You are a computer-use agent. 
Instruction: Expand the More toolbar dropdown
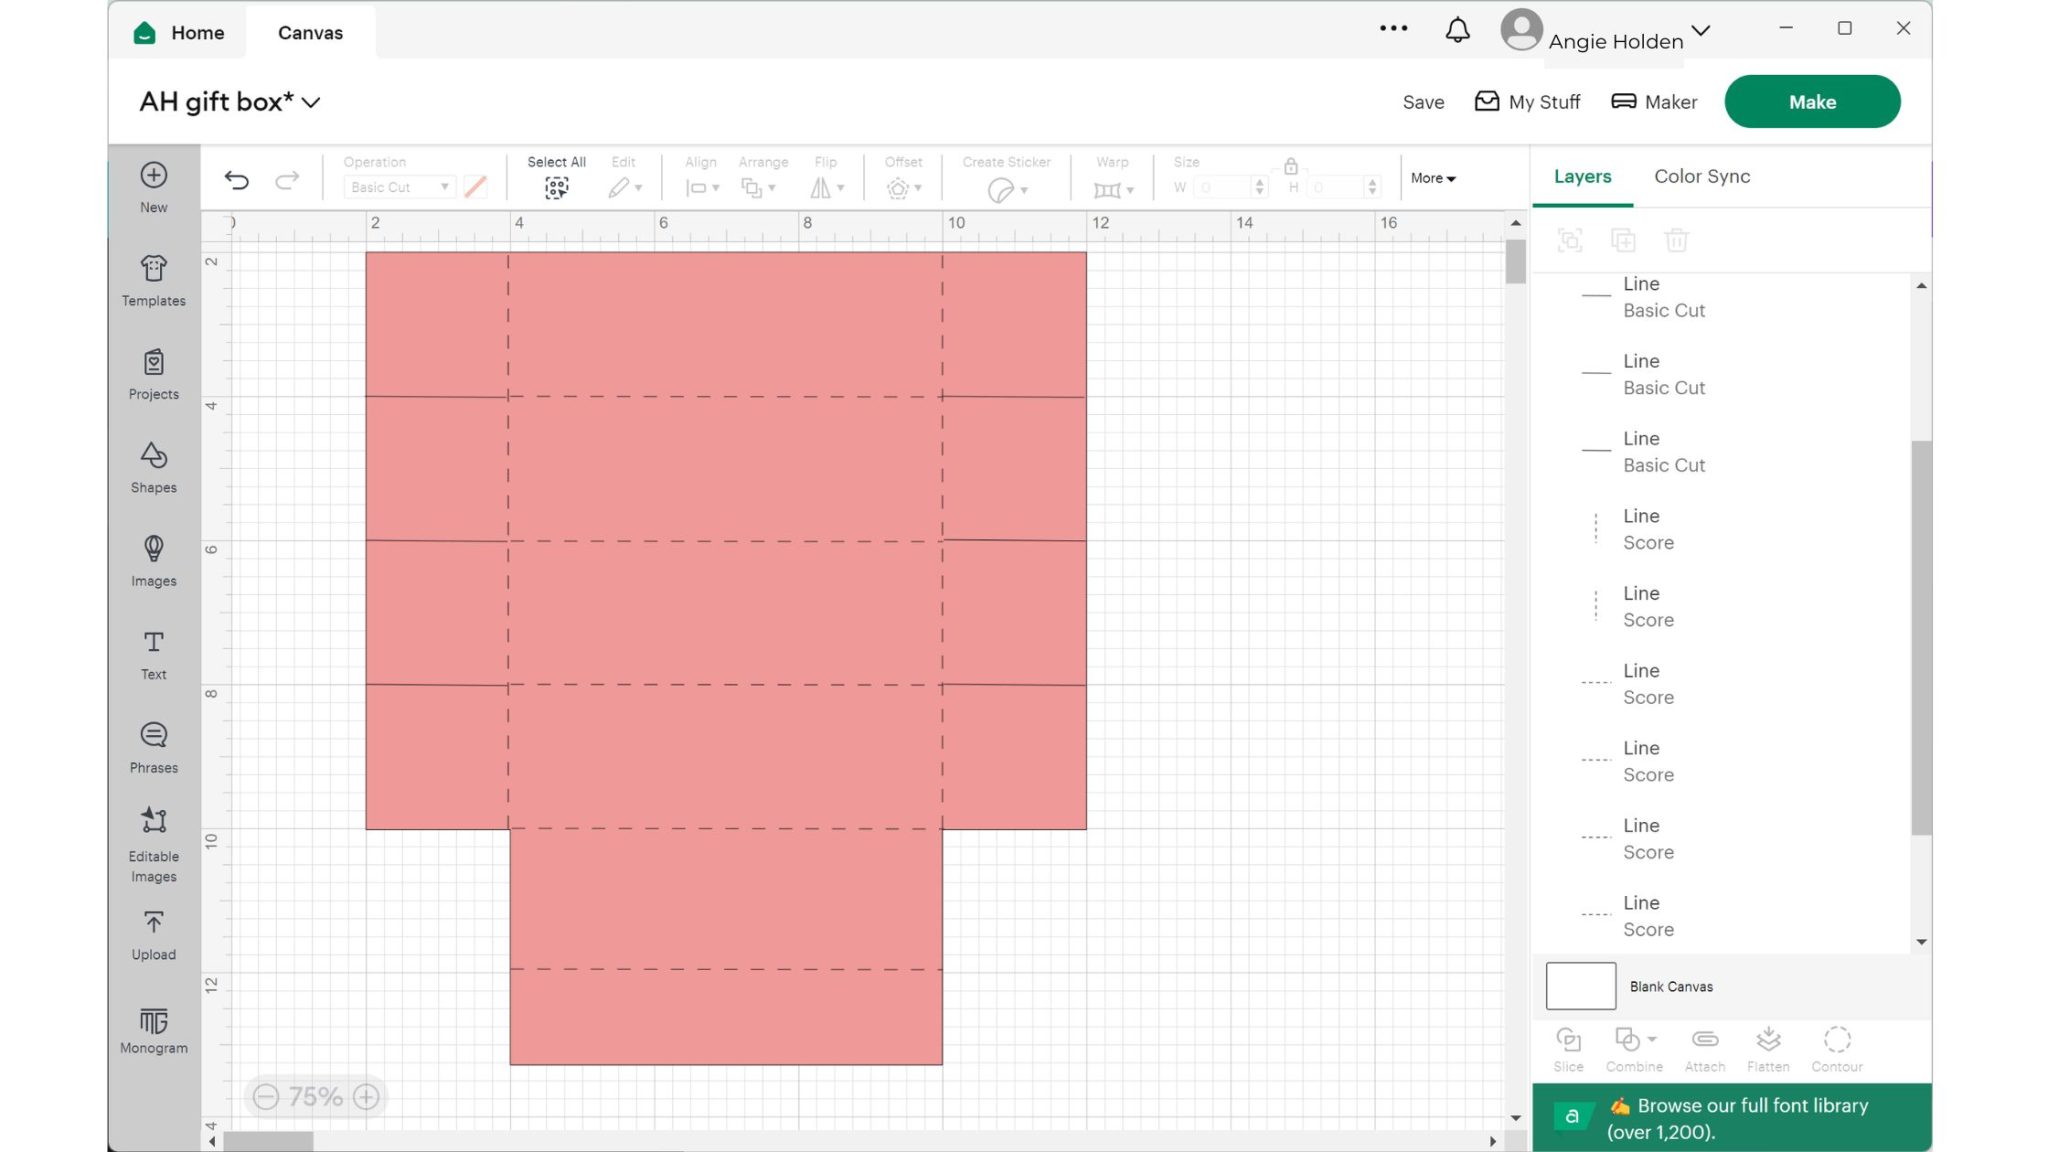(x=1433, y=178)
